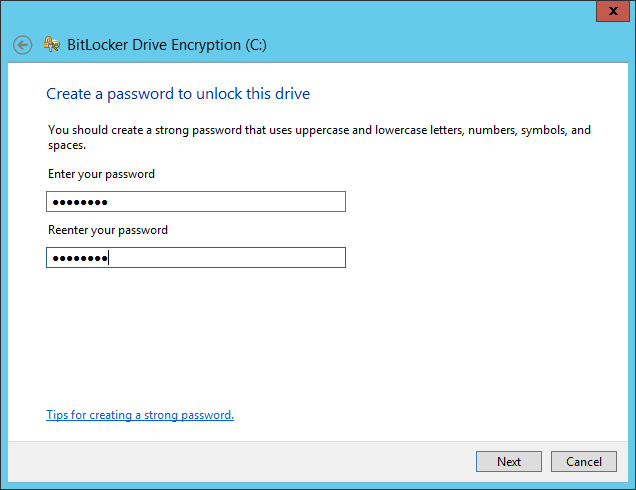636x490 pixels.
Task: Open 'Tips for creating a strong password' link
Action: [x=140, y=415]
